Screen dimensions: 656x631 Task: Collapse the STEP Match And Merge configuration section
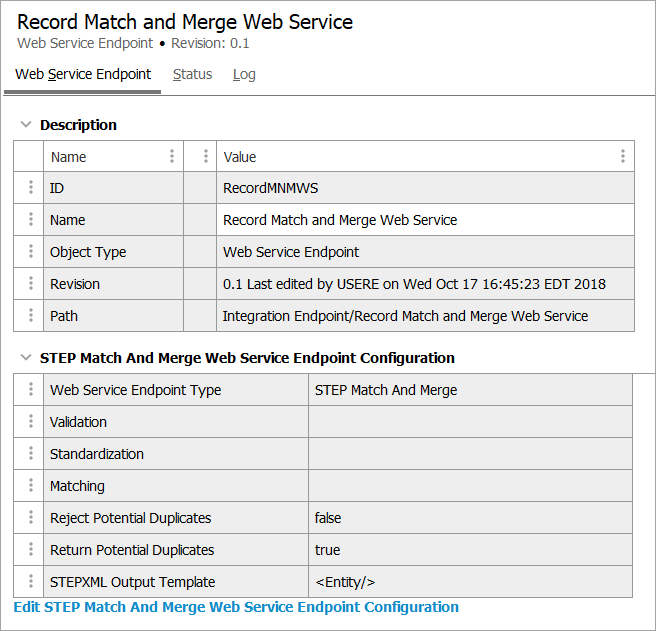pyautogui.click(x=26, y=358)
